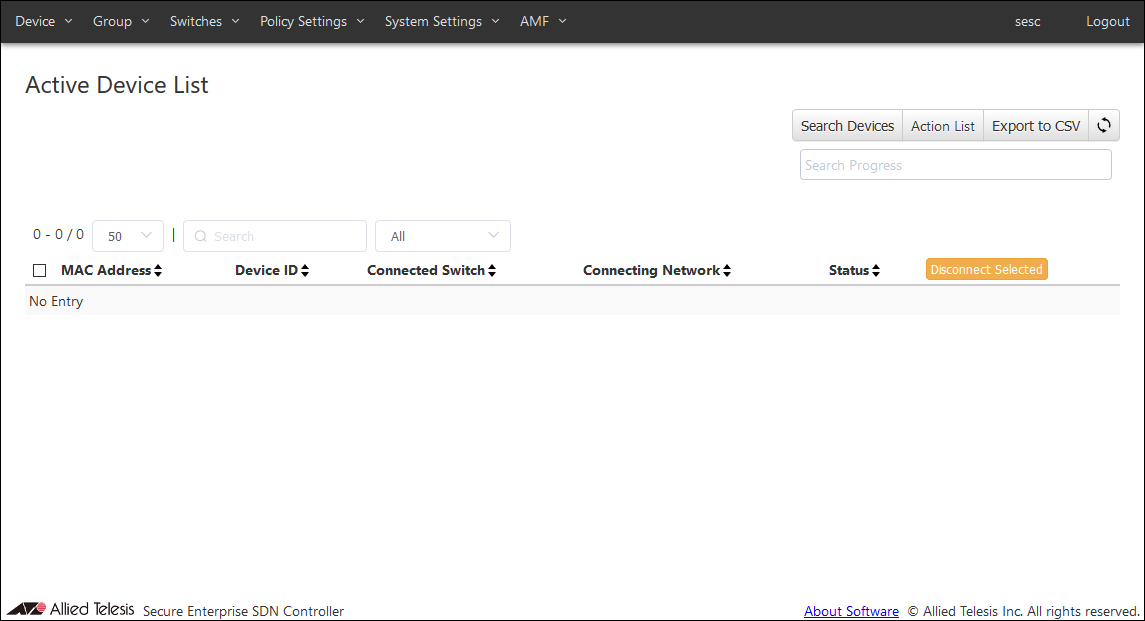1145x621 pixels.
Task: Click the Search Progress field
Action: point(955,165)
